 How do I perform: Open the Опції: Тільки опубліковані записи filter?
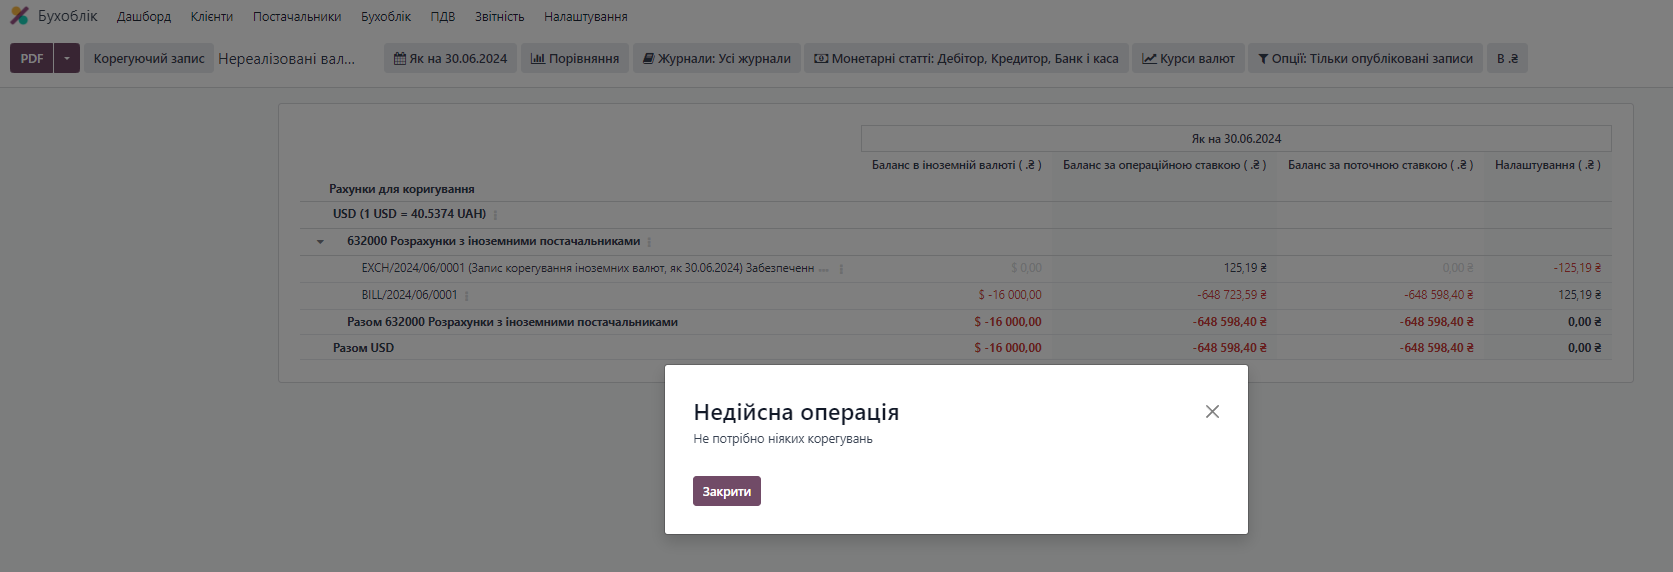1366,58
